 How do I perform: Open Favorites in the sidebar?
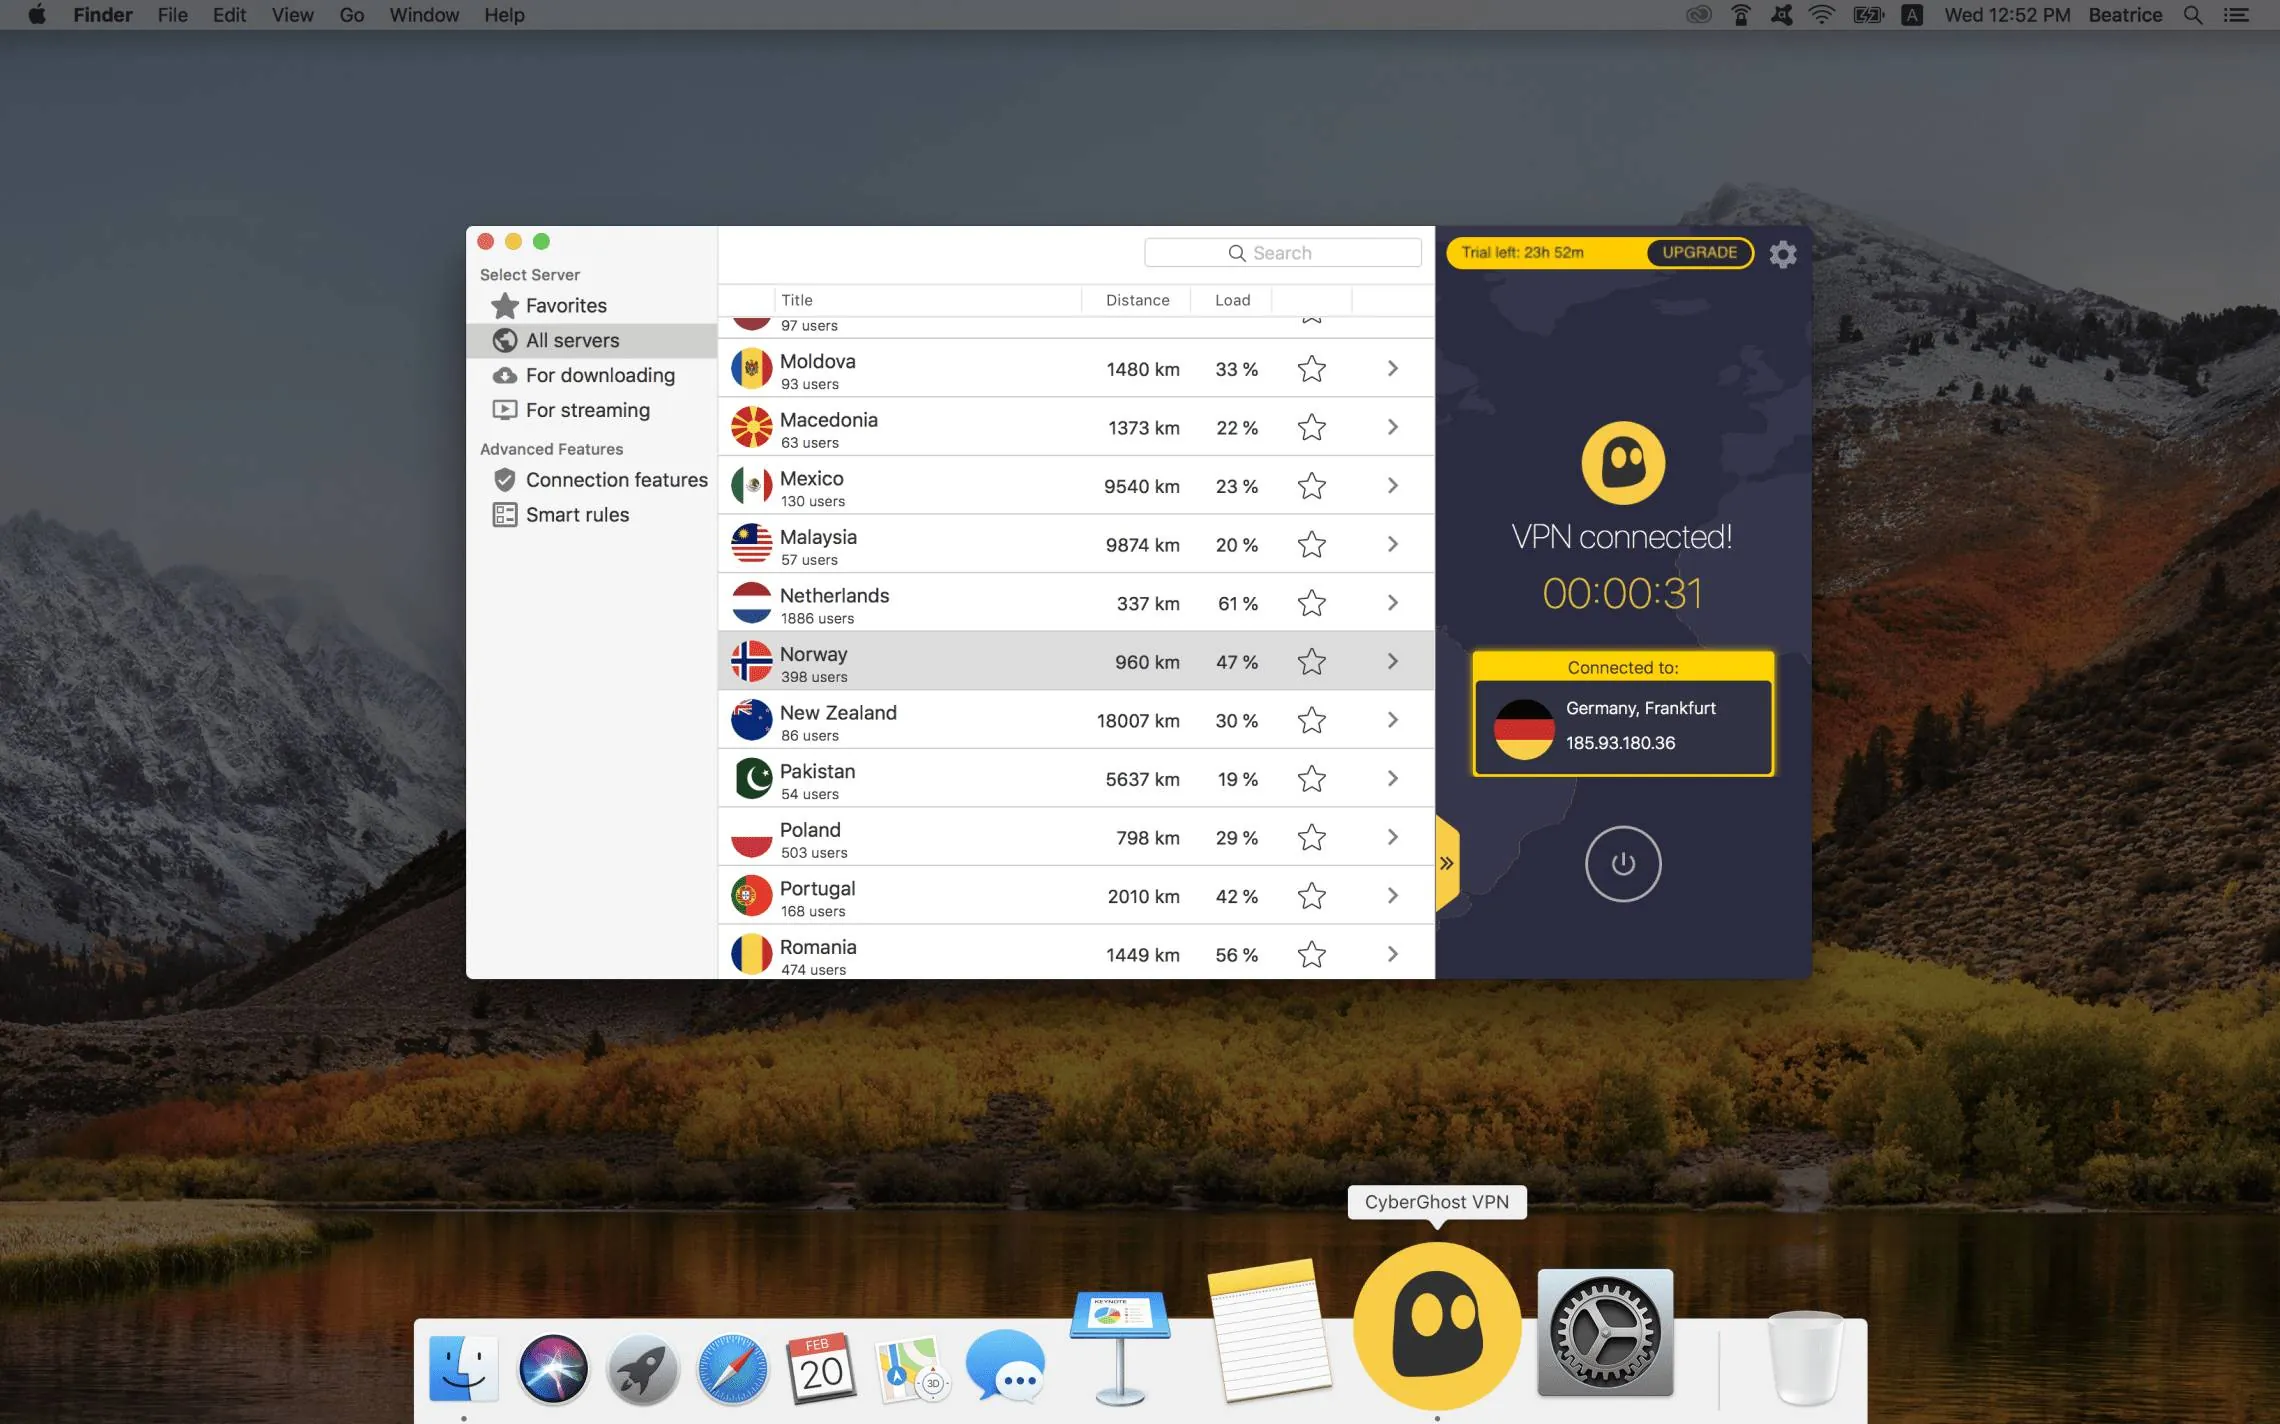[565, 306]
